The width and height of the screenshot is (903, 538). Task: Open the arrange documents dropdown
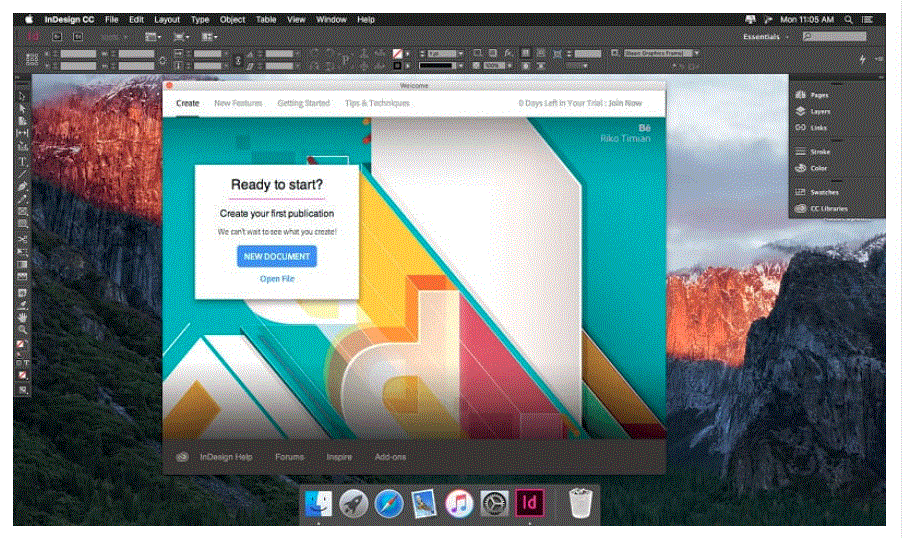click(209, 37)
